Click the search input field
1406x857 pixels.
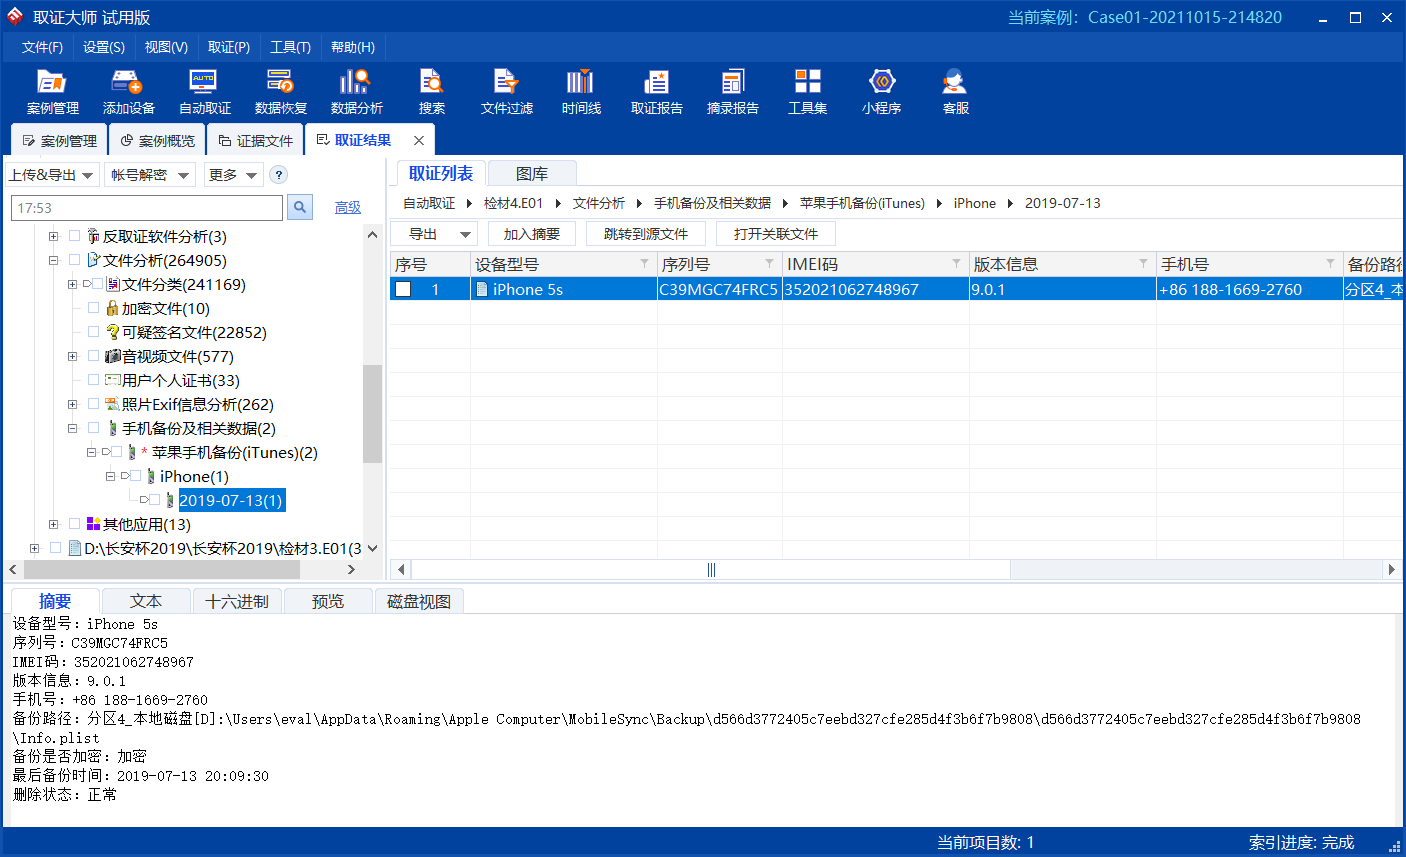point(147,208)
